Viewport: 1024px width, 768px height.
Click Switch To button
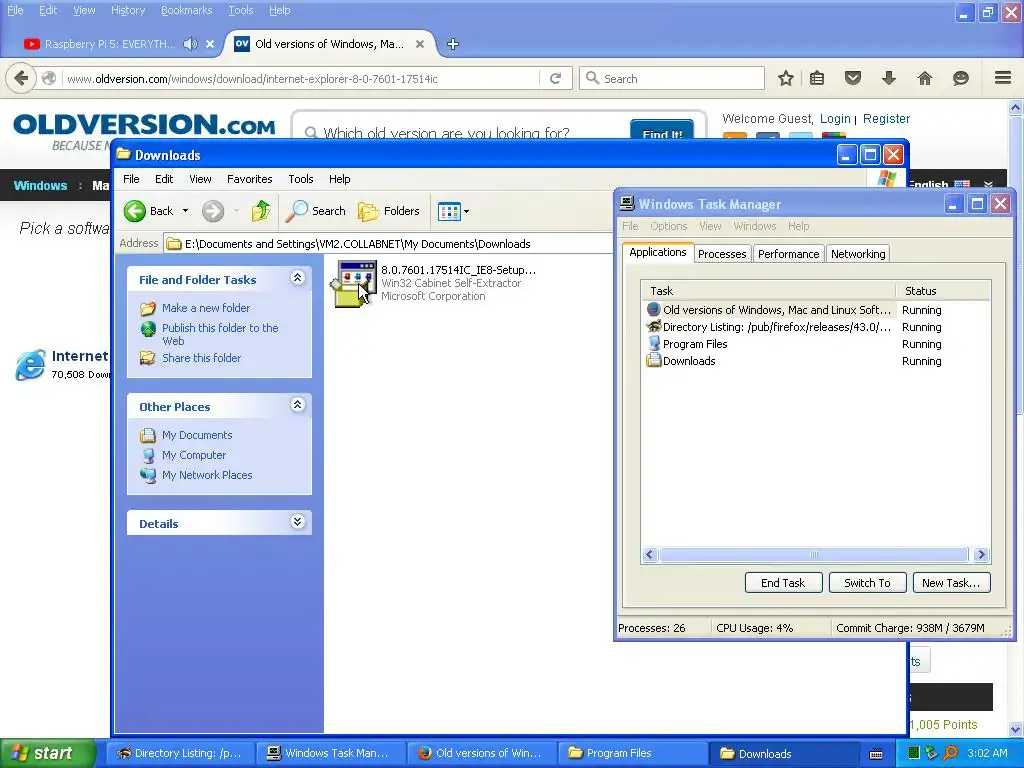[867, 583]
